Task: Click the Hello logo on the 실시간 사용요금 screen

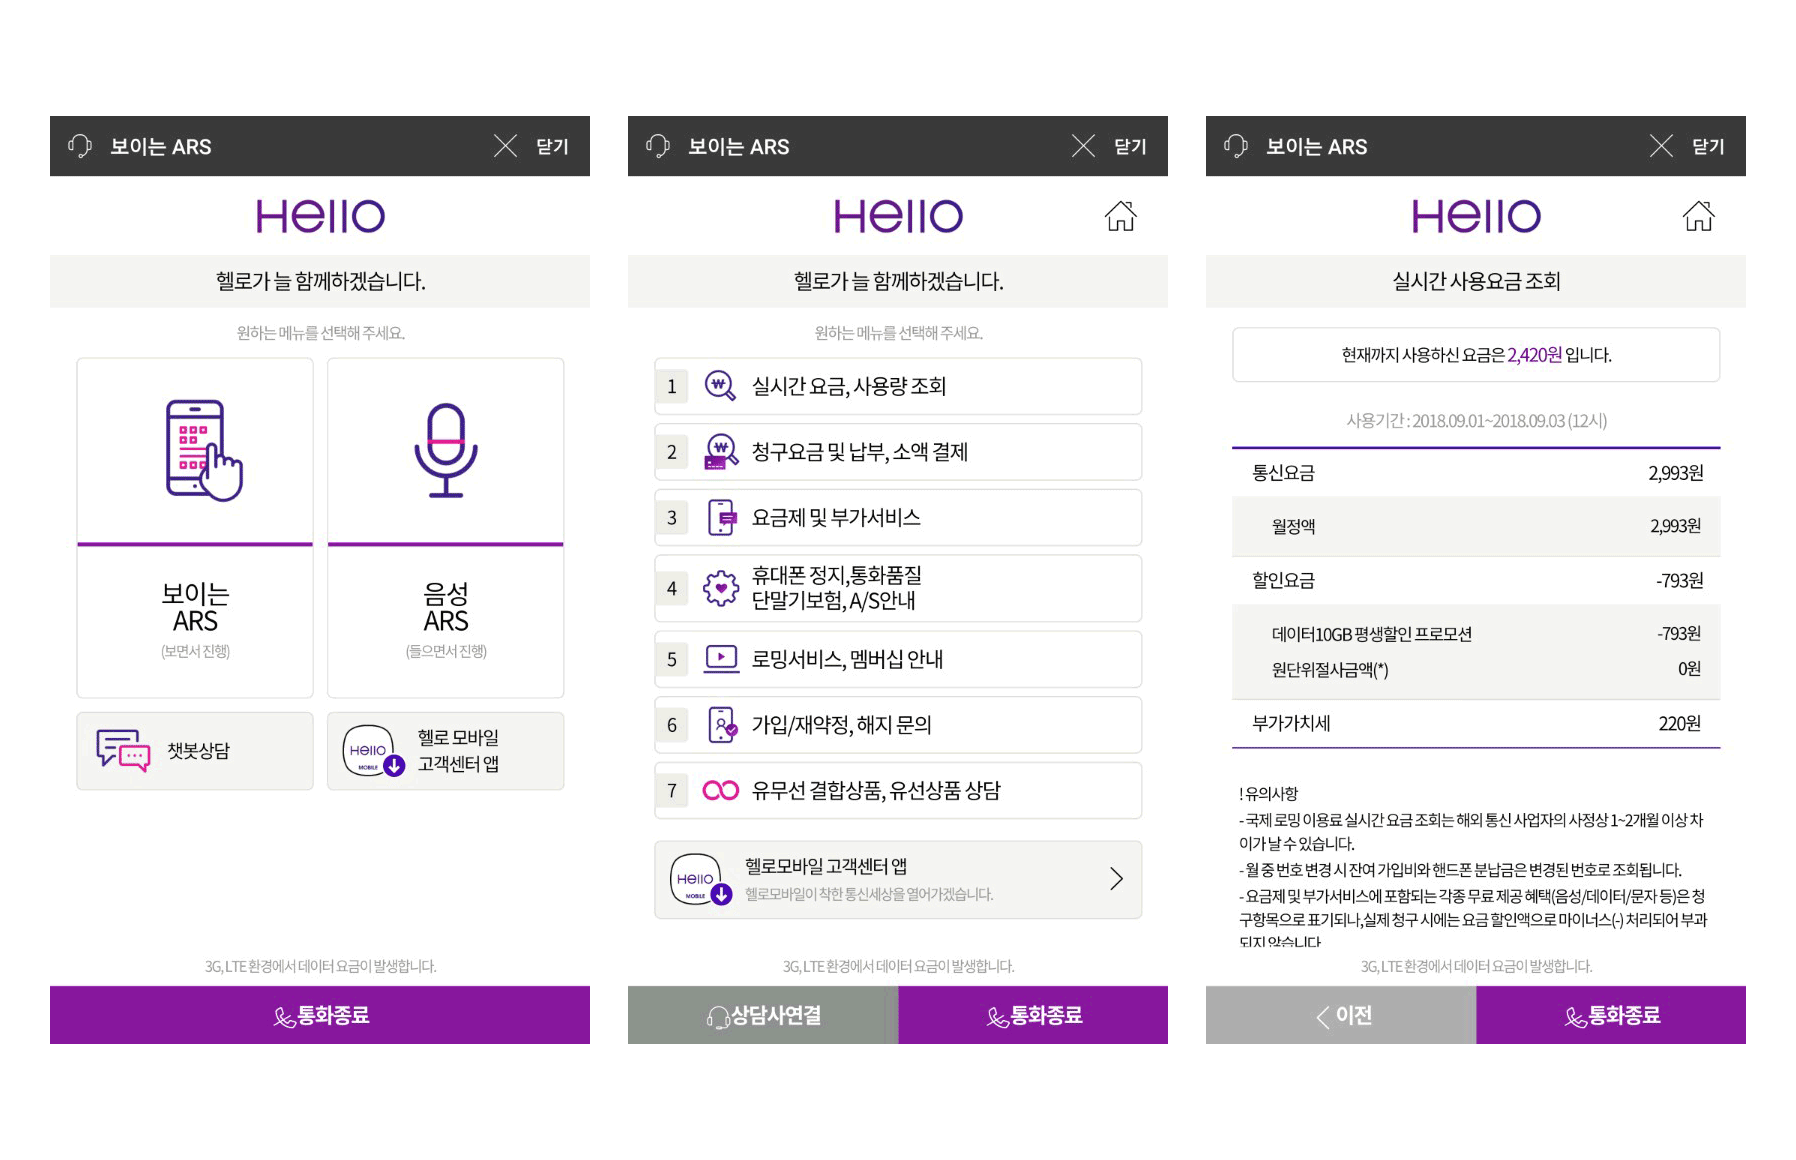Action: (x=1476, y=216)
